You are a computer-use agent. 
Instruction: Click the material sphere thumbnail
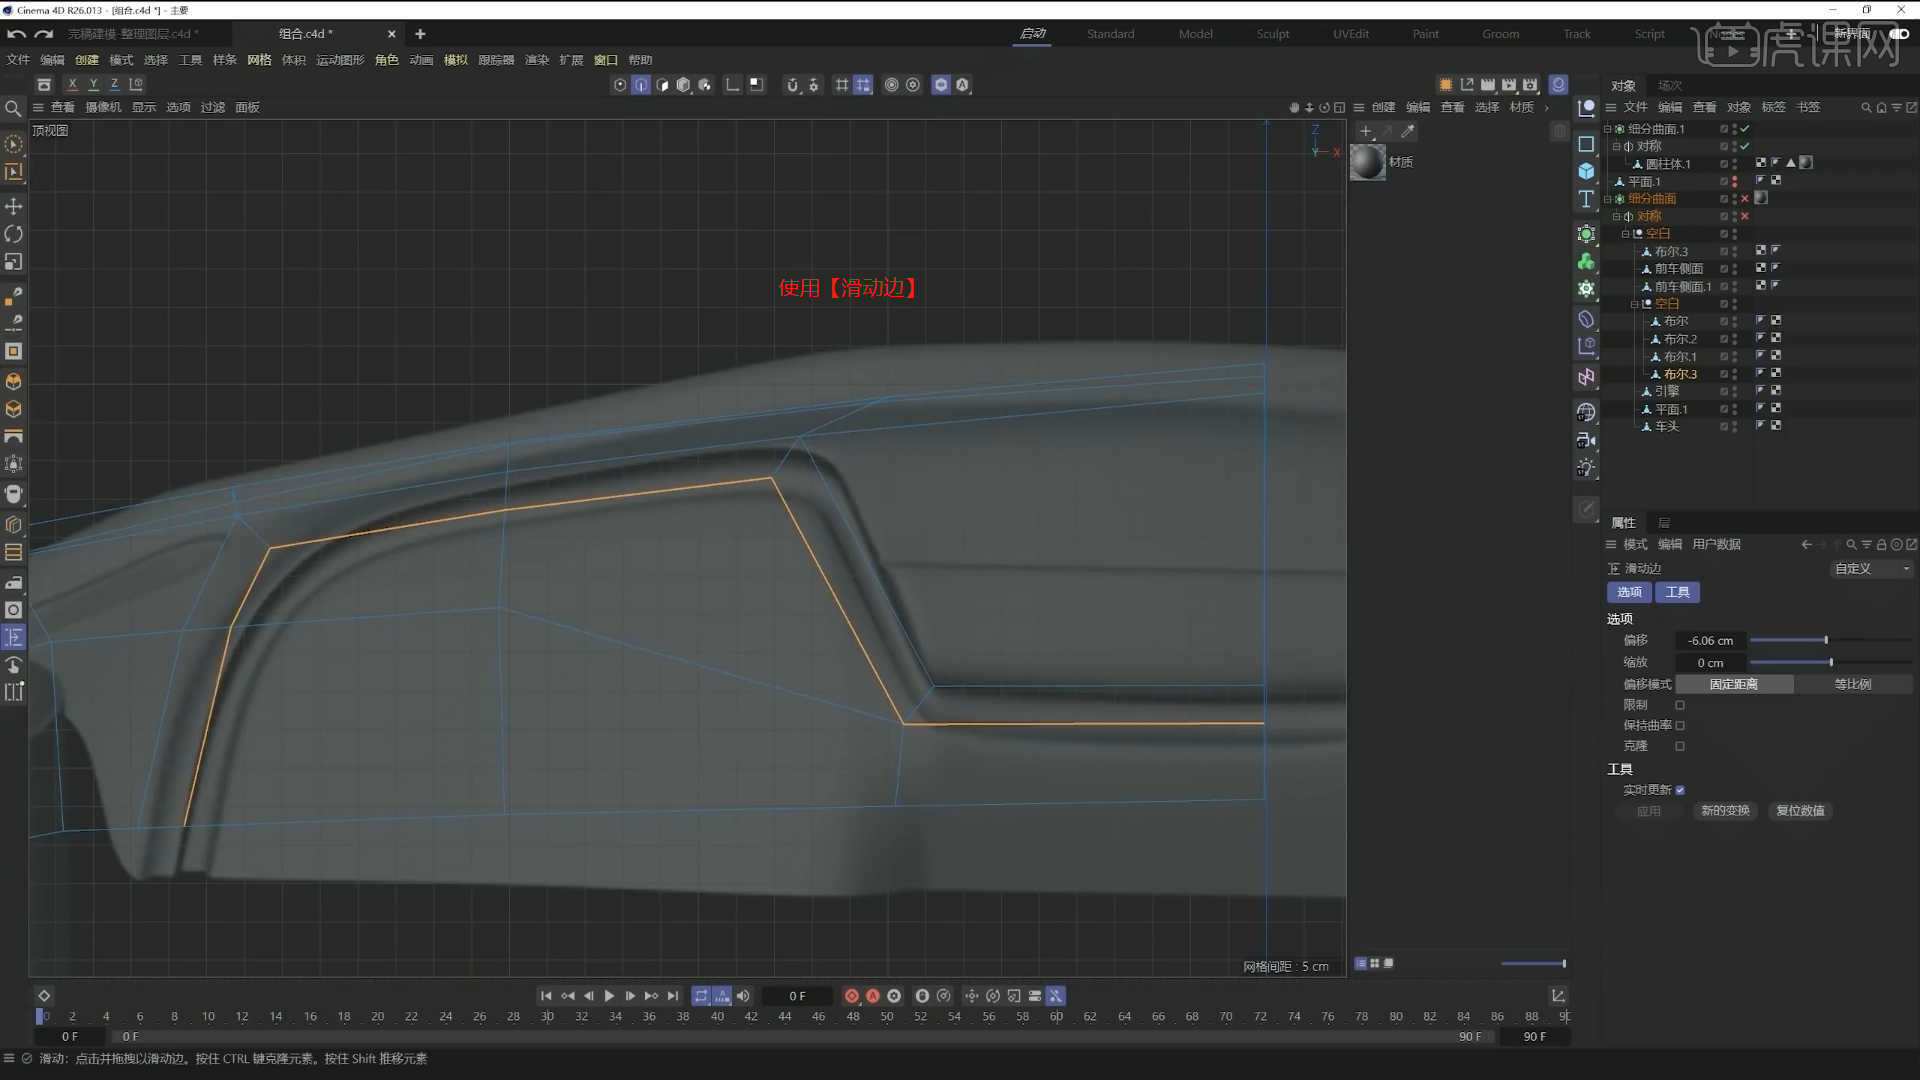coord(1368,162)
